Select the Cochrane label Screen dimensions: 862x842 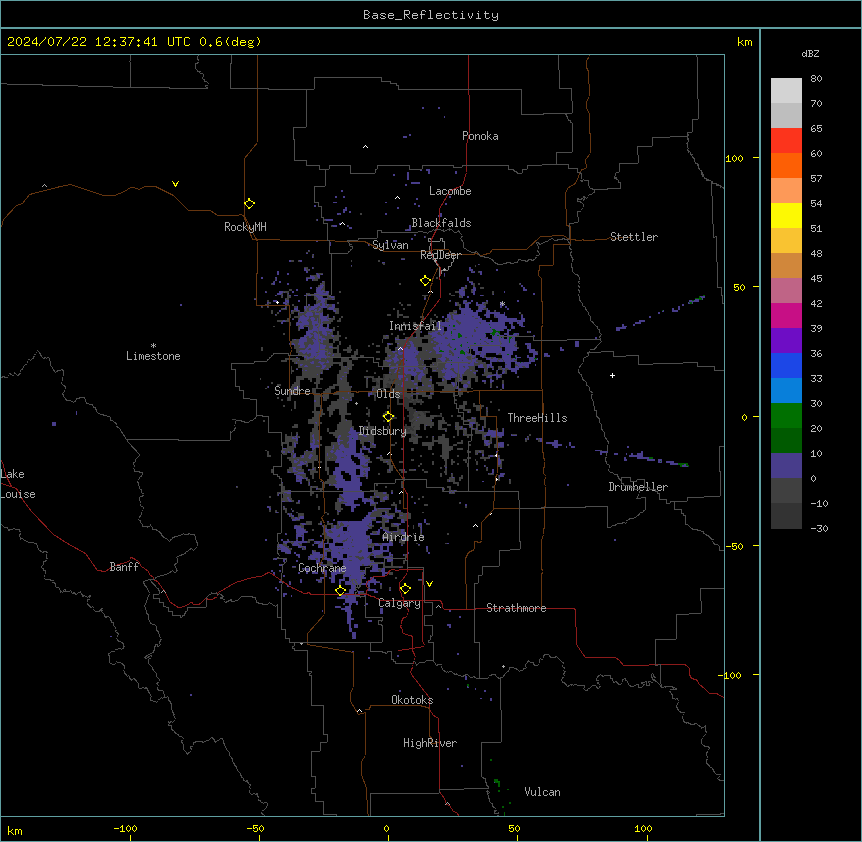322,568
